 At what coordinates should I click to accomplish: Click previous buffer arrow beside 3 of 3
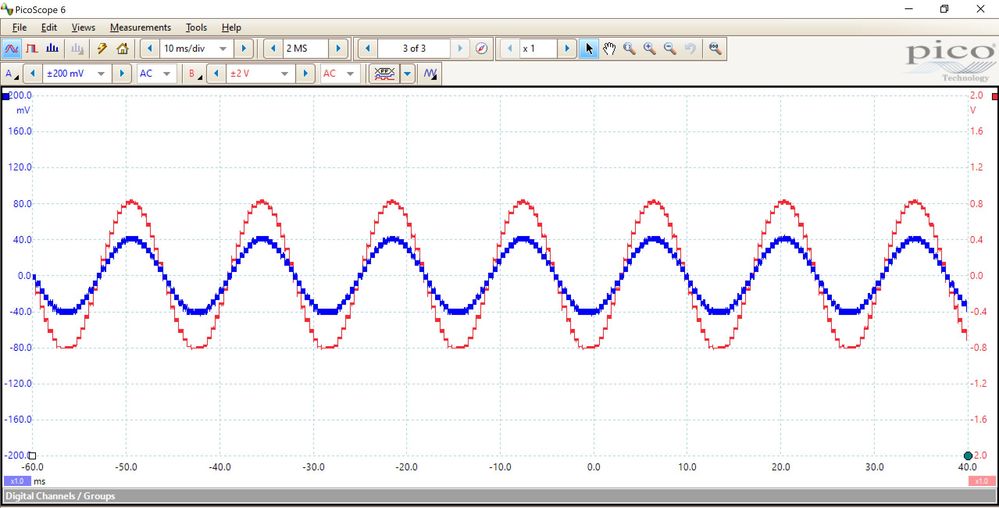click(367, 48)
